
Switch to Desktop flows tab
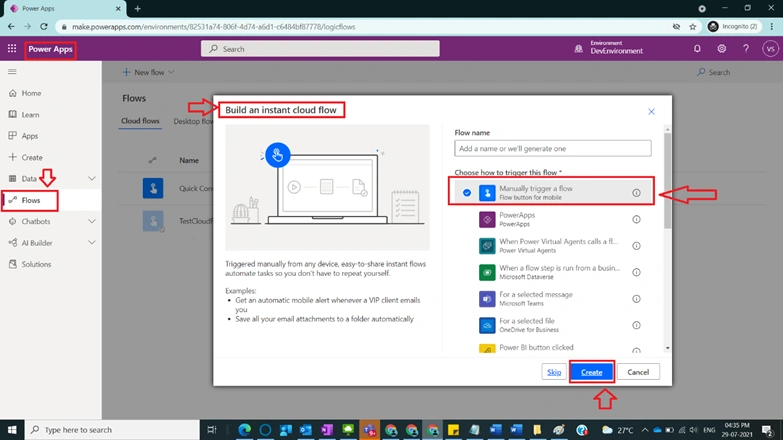(x=193, y=121)
